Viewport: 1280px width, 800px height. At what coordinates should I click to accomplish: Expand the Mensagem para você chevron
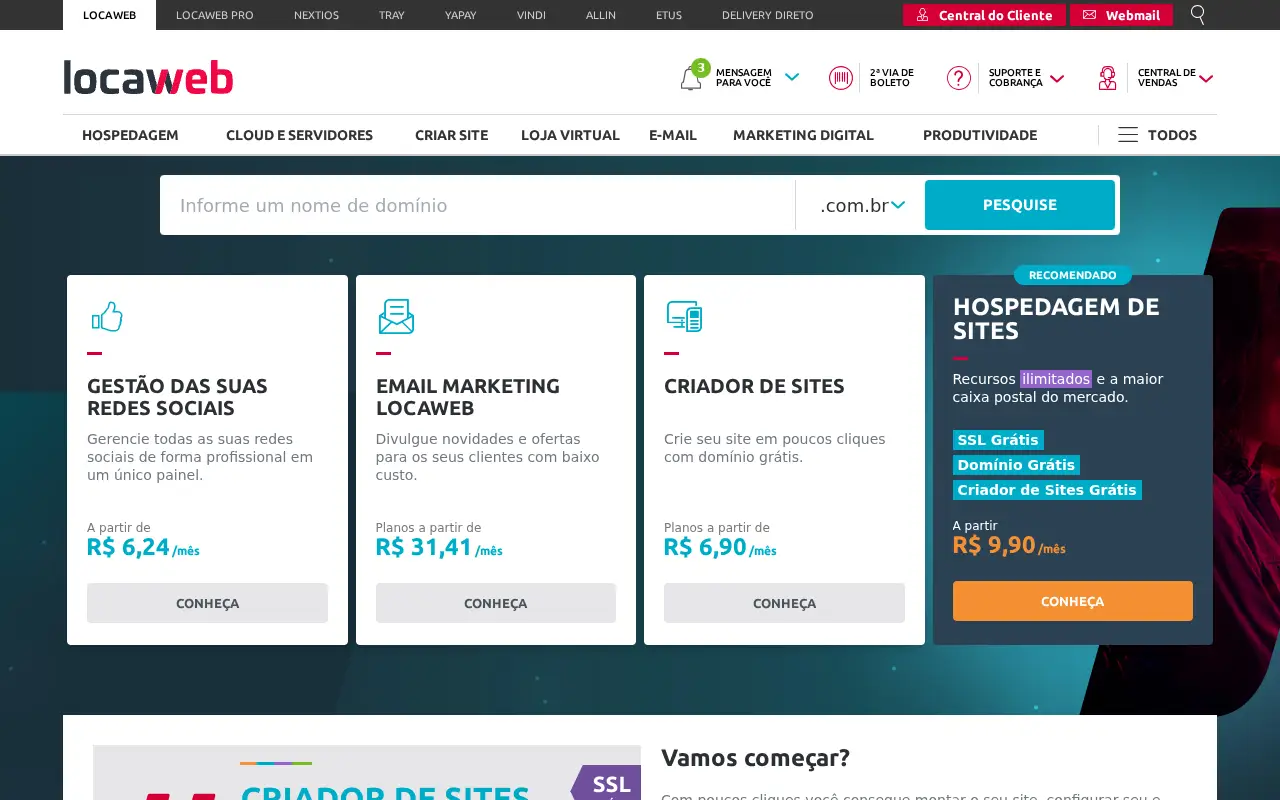pyautogui.click(x=792, y=77)
